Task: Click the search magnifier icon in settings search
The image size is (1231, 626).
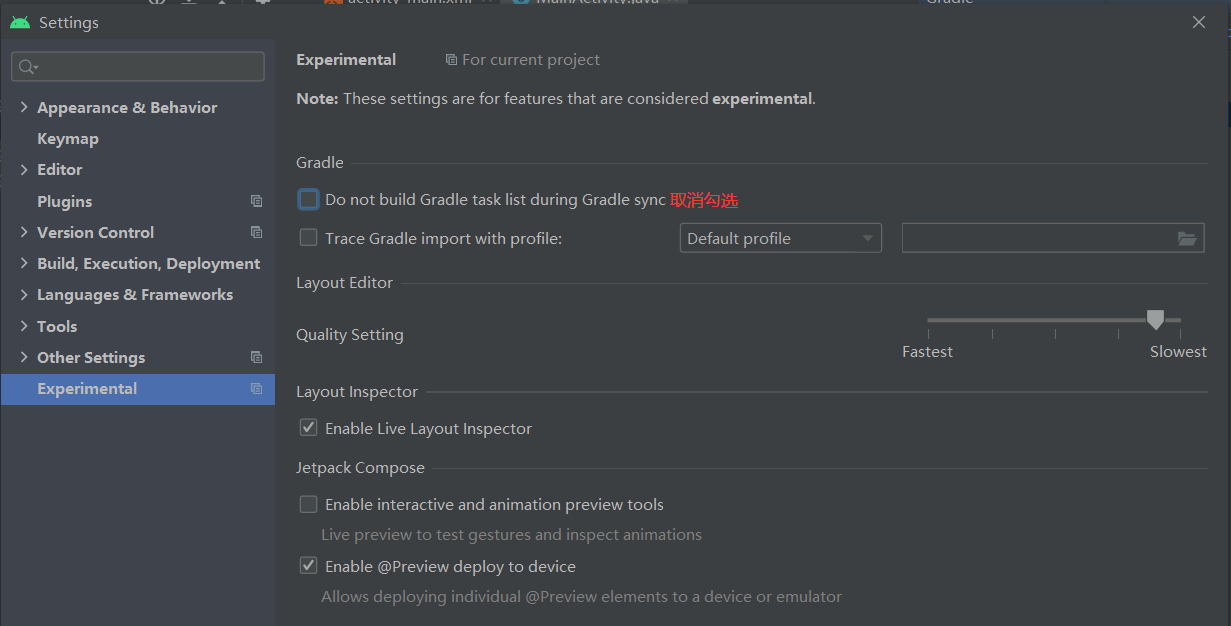Action: click(x=28, y=67)
